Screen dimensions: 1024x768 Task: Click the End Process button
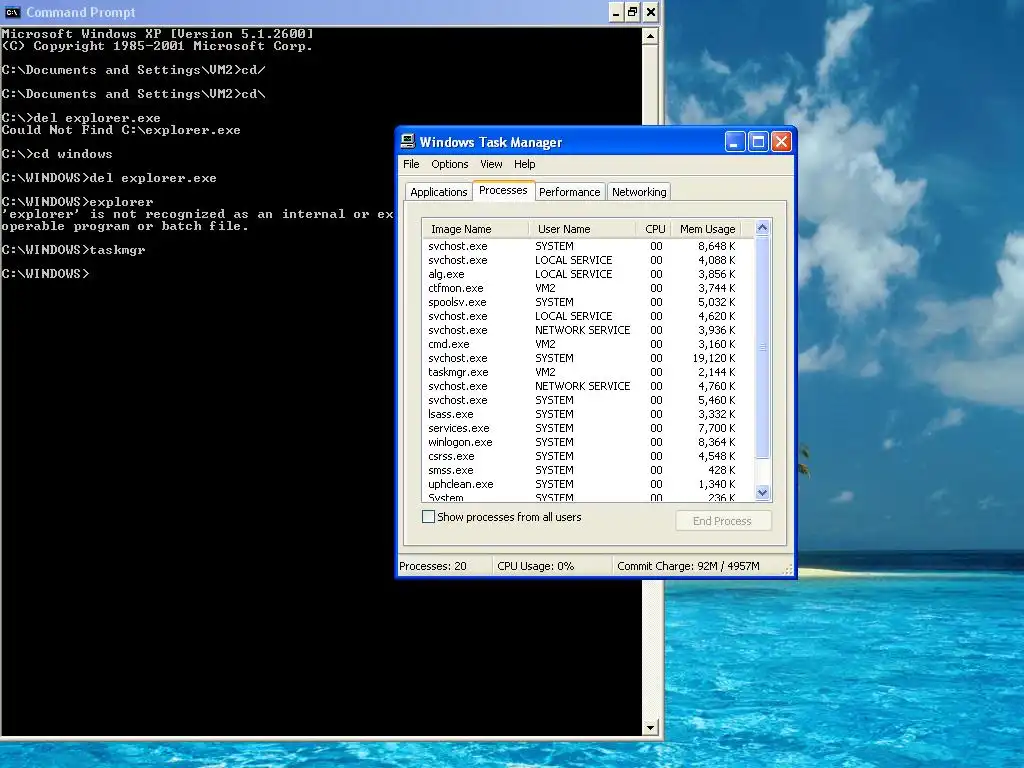tap(722, 520)
